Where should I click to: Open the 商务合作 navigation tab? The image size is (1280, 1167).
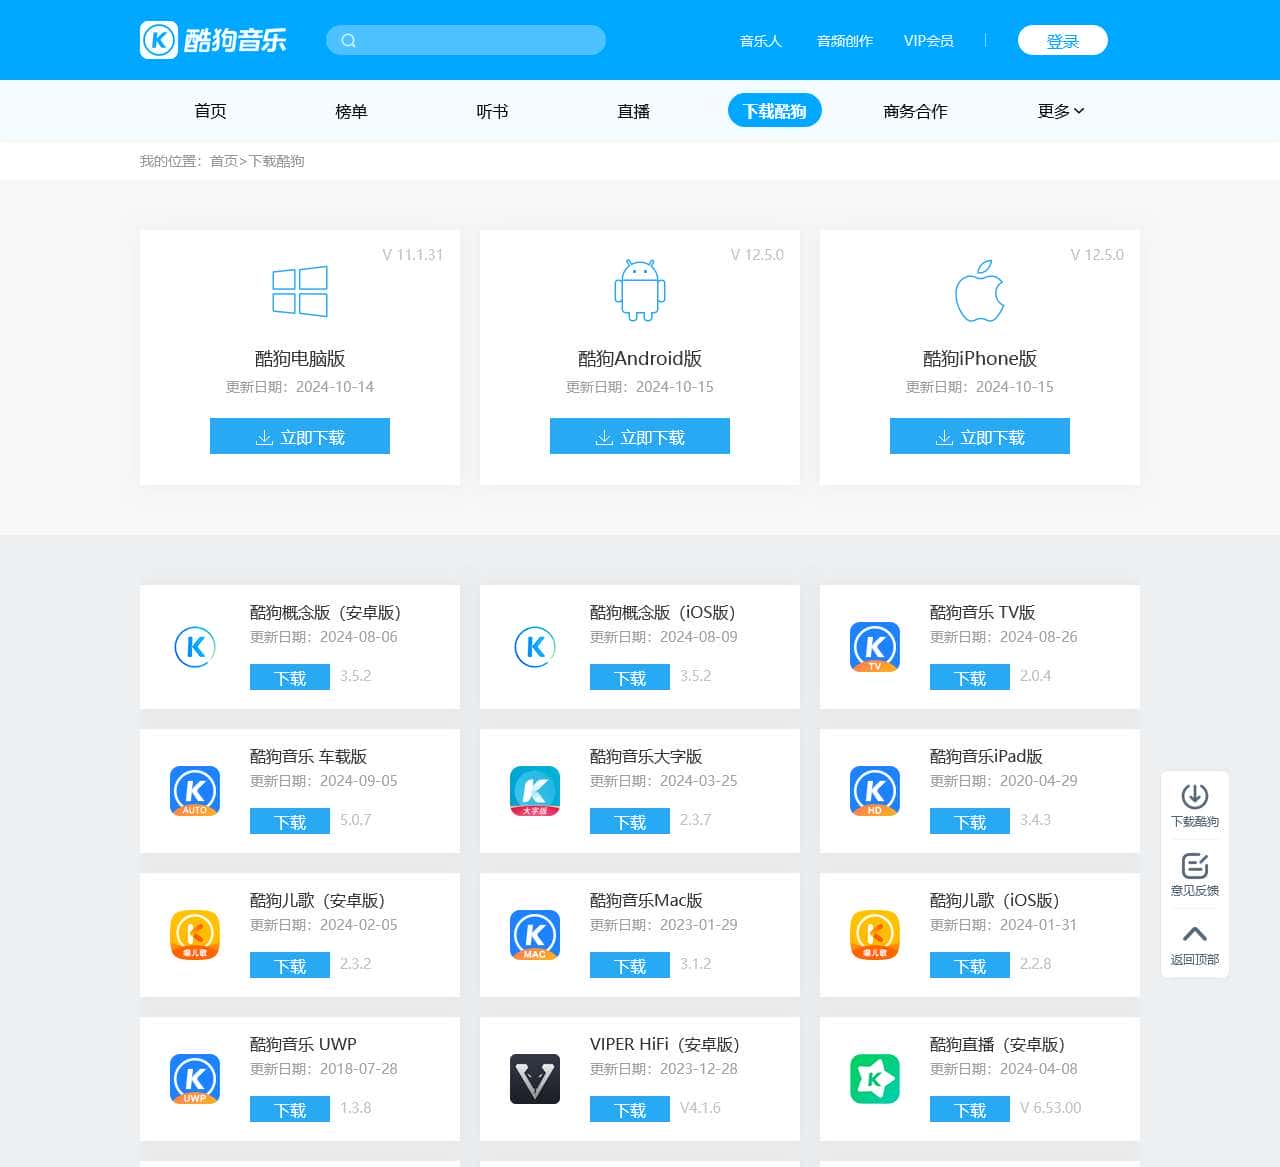click(915, 111)
